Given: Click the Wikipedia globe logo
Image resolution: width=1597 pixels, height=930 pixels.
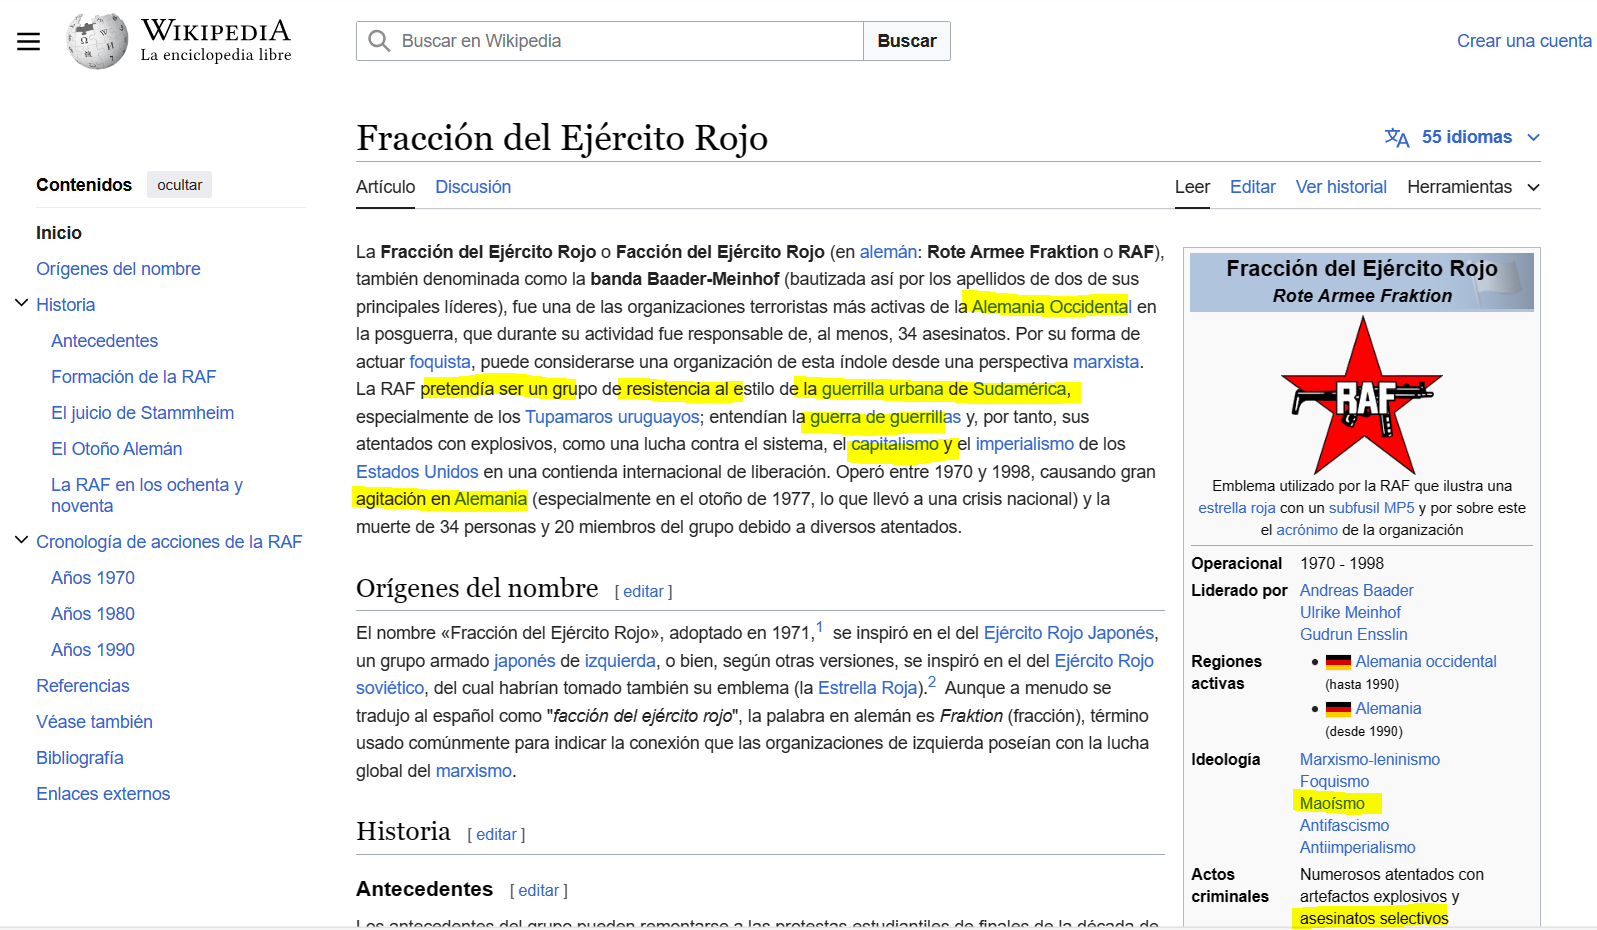Looking at the screenshot, I should pyautogui.click(x=97, y=41).
